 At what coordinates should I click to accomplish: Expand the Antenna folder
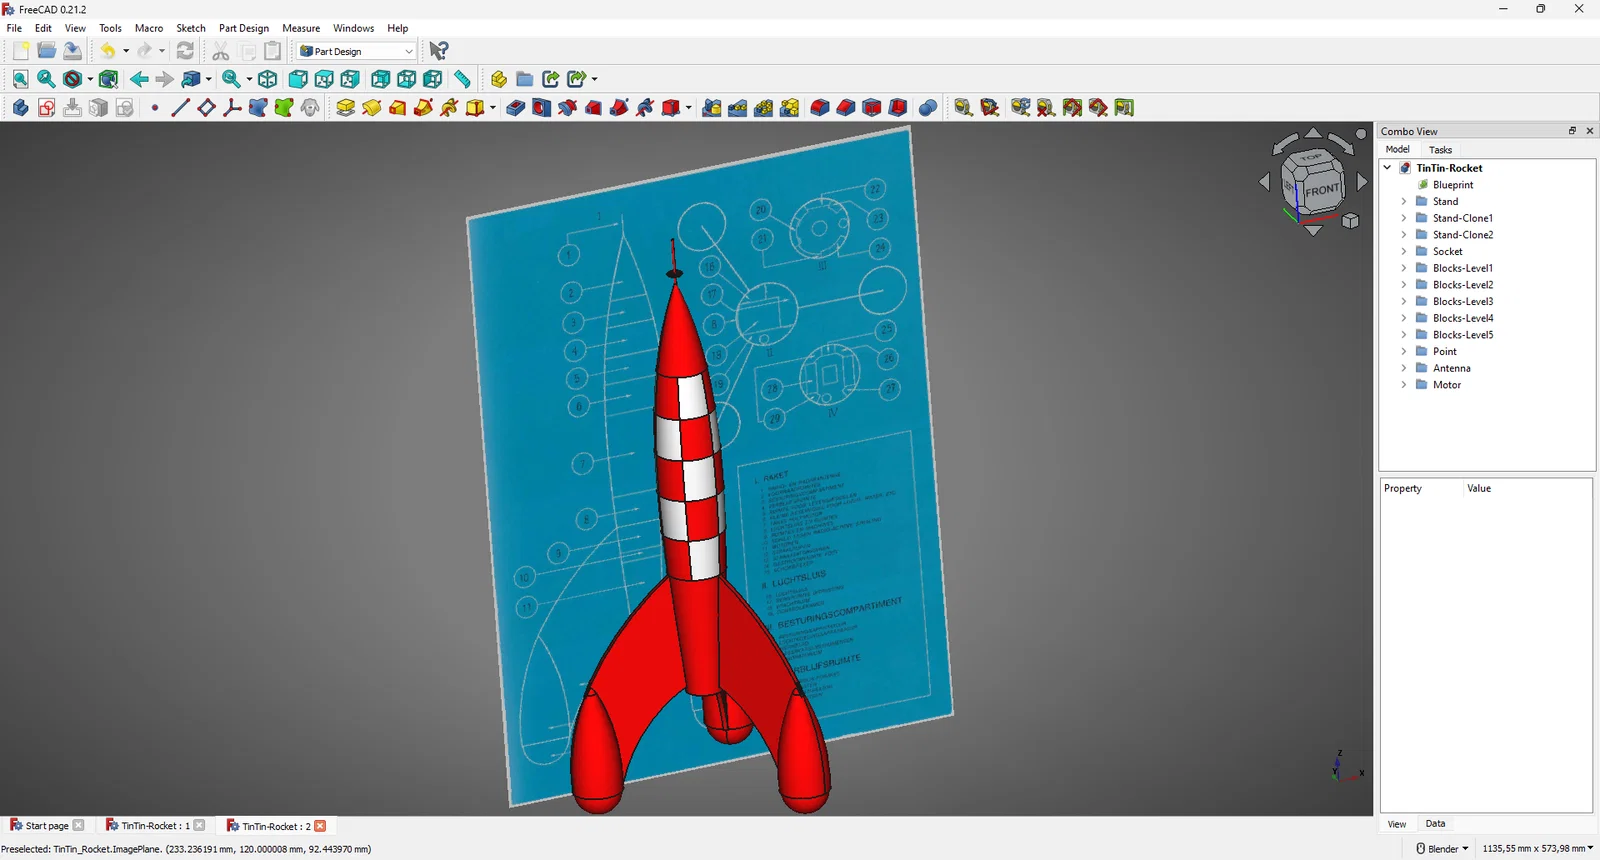pyautogui.click(x=1403, y=368)
